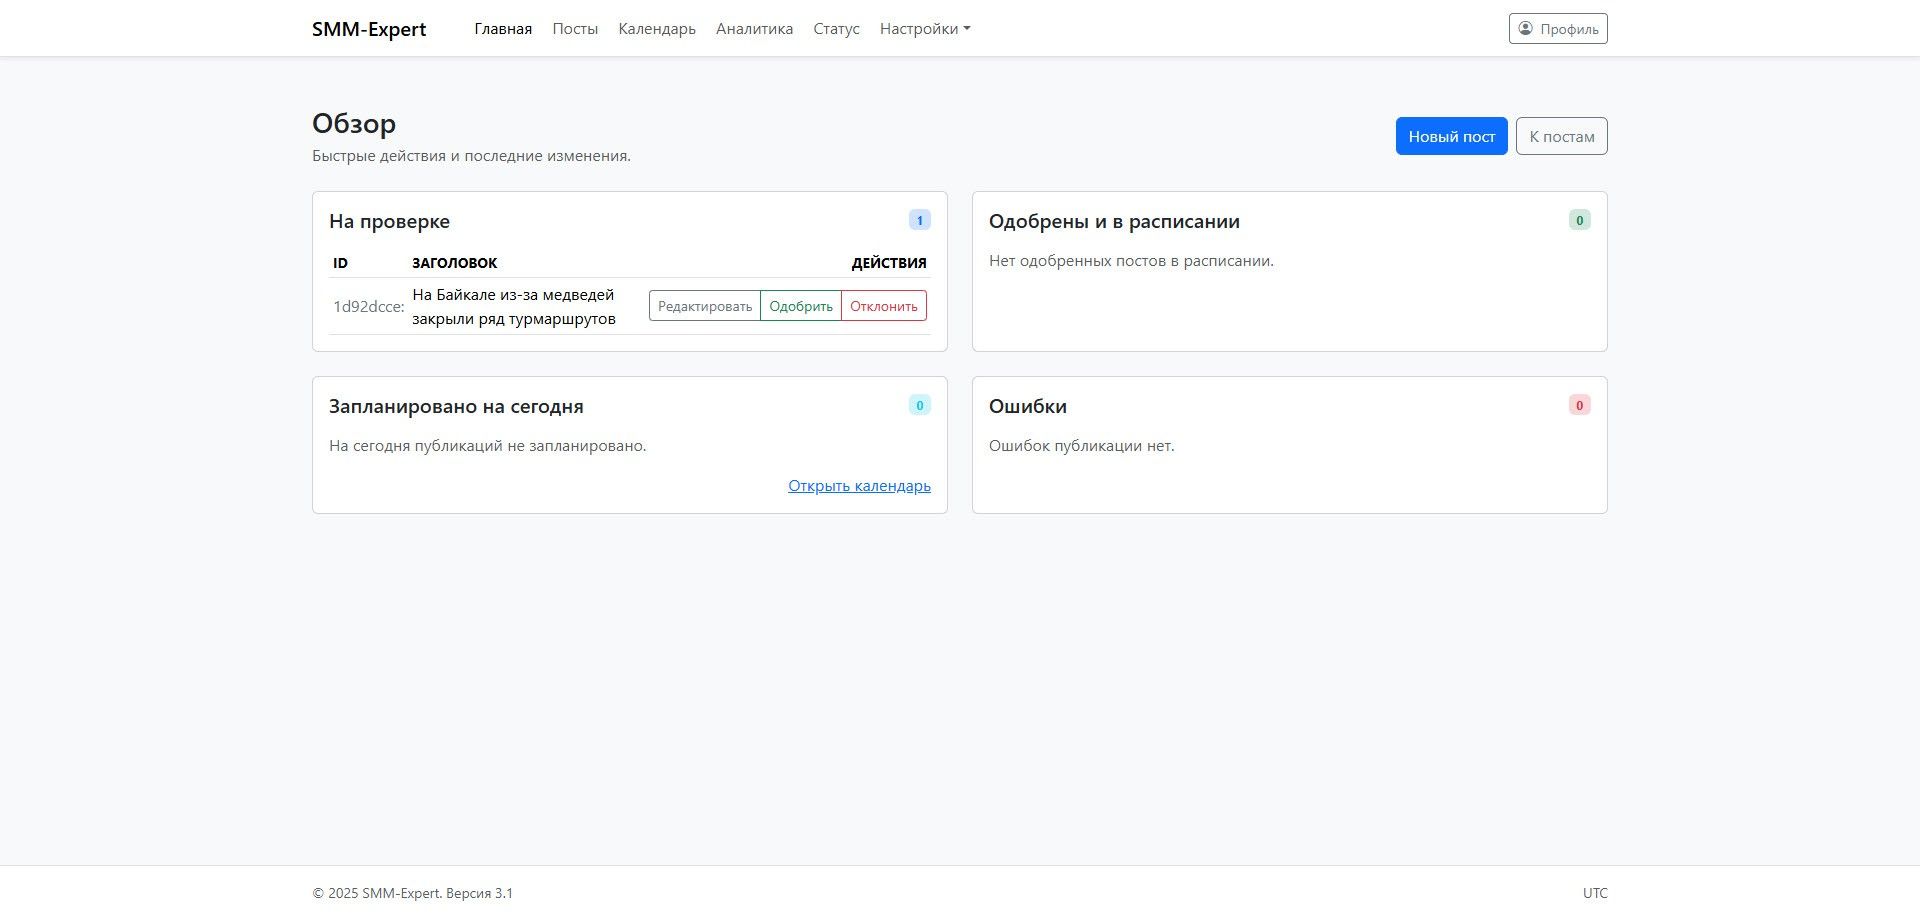Click the Ошибки count badge
The image size is (1920, 919).
pyautogui.click(x=1579, y=405)
